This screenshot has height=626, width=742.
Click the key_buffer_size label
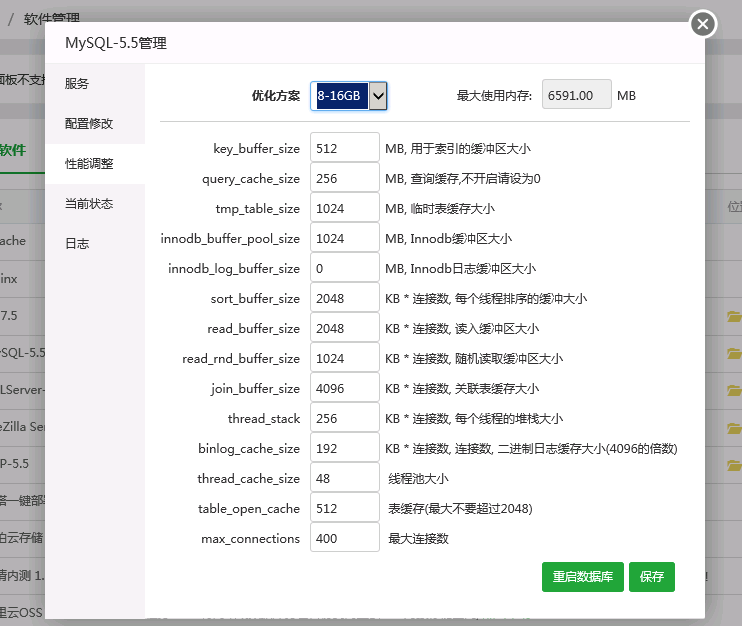tap(256, 149)
